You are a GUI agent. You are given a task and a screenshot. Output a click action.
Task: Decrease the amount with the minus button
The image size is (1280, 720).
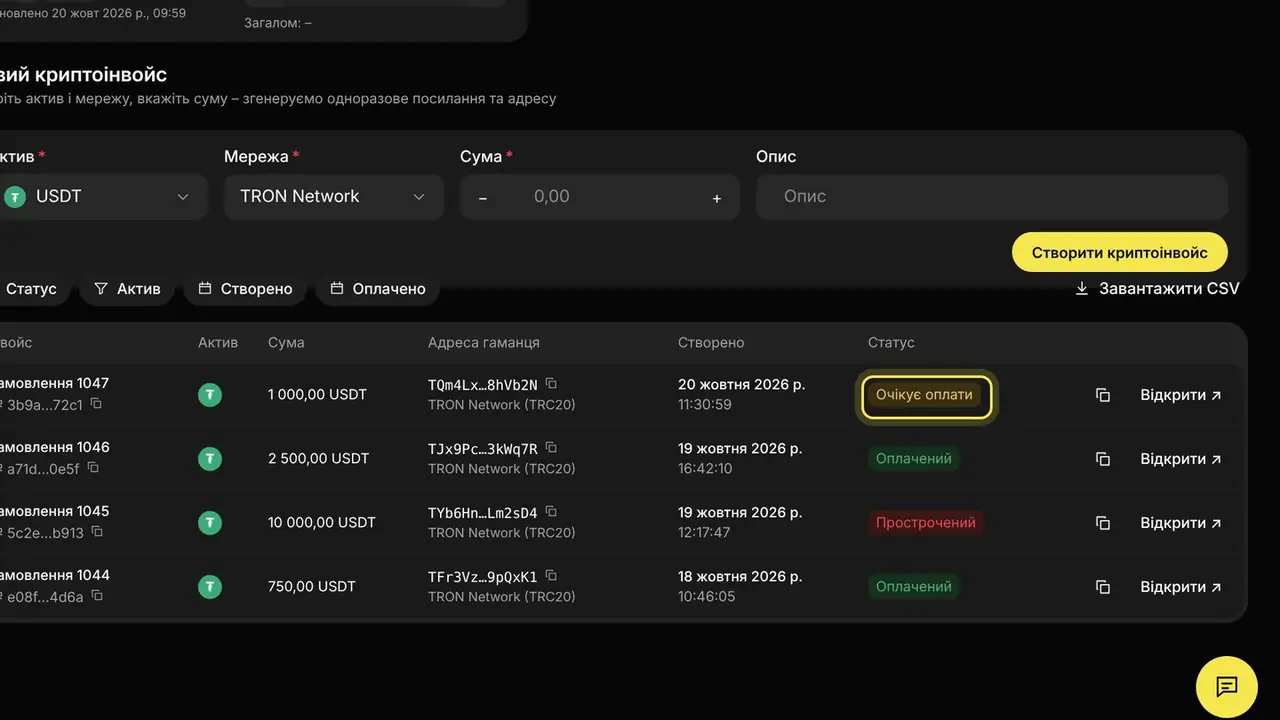483,198
